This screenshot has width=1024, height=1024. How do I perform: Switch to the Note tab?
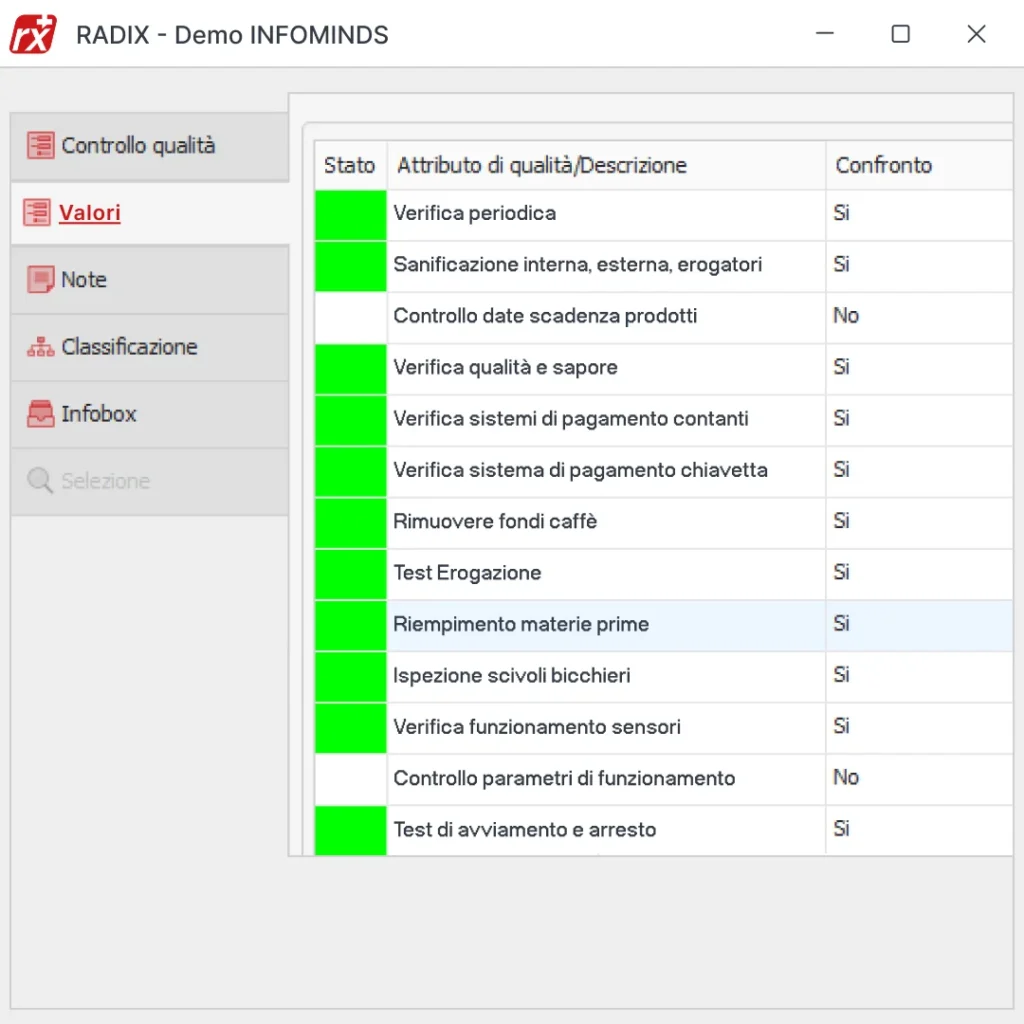coord(85,279)
